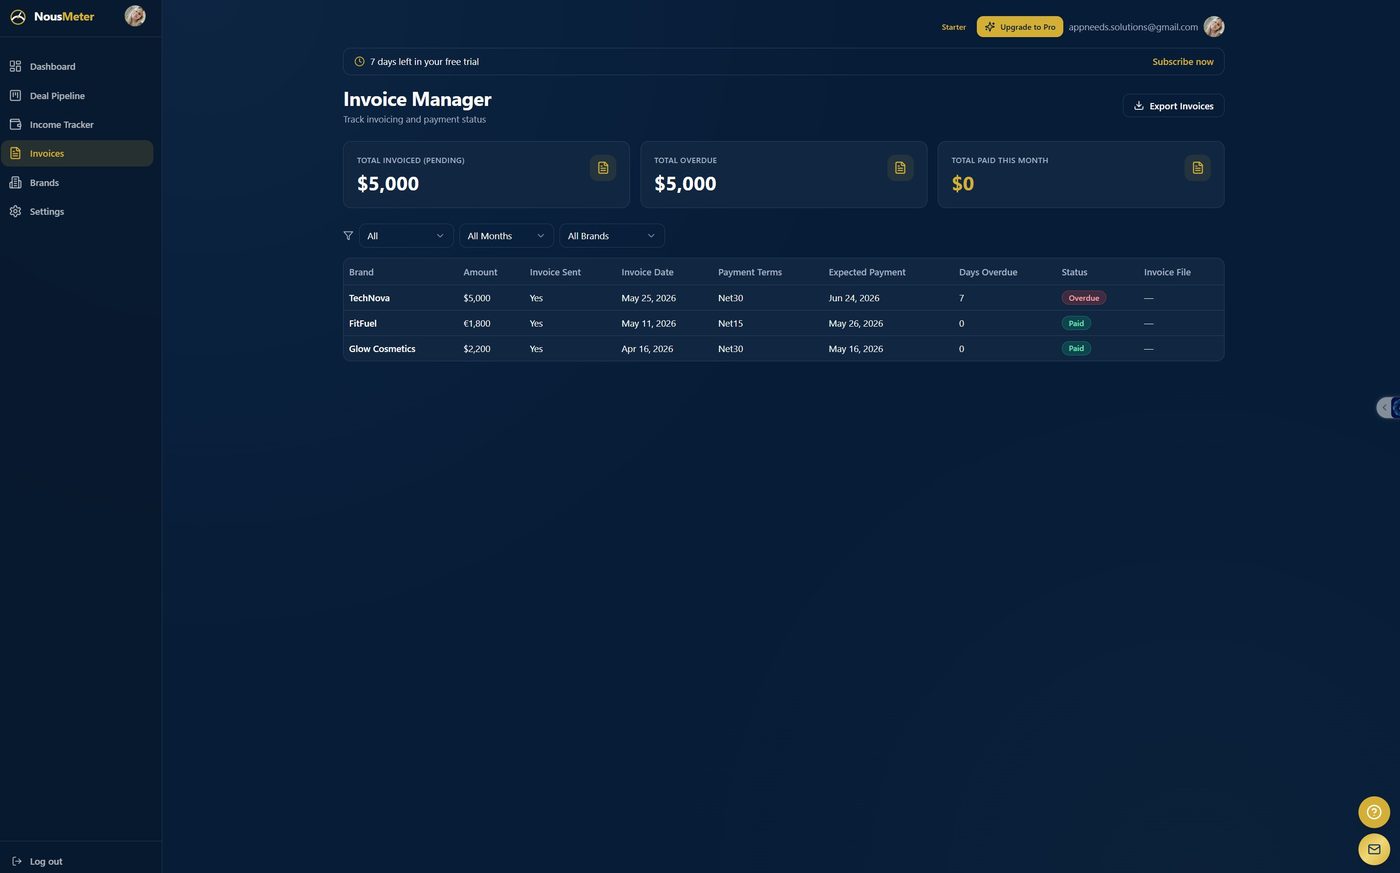Click the Net15 payment terms cell
Screen dimensions: 1400x873
730,323
